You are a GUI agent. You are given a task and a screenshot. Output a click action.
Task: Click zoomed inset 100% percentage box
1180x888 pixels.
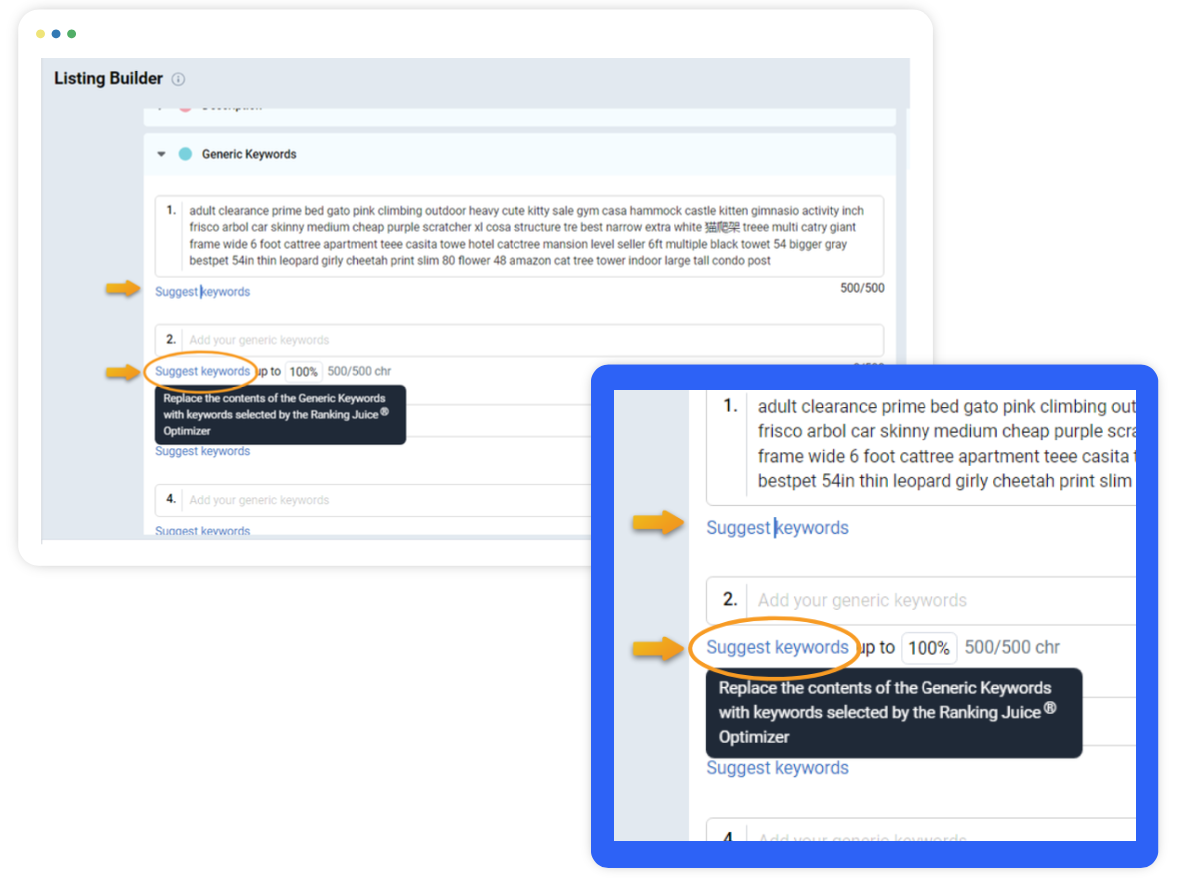coord(929,648)
